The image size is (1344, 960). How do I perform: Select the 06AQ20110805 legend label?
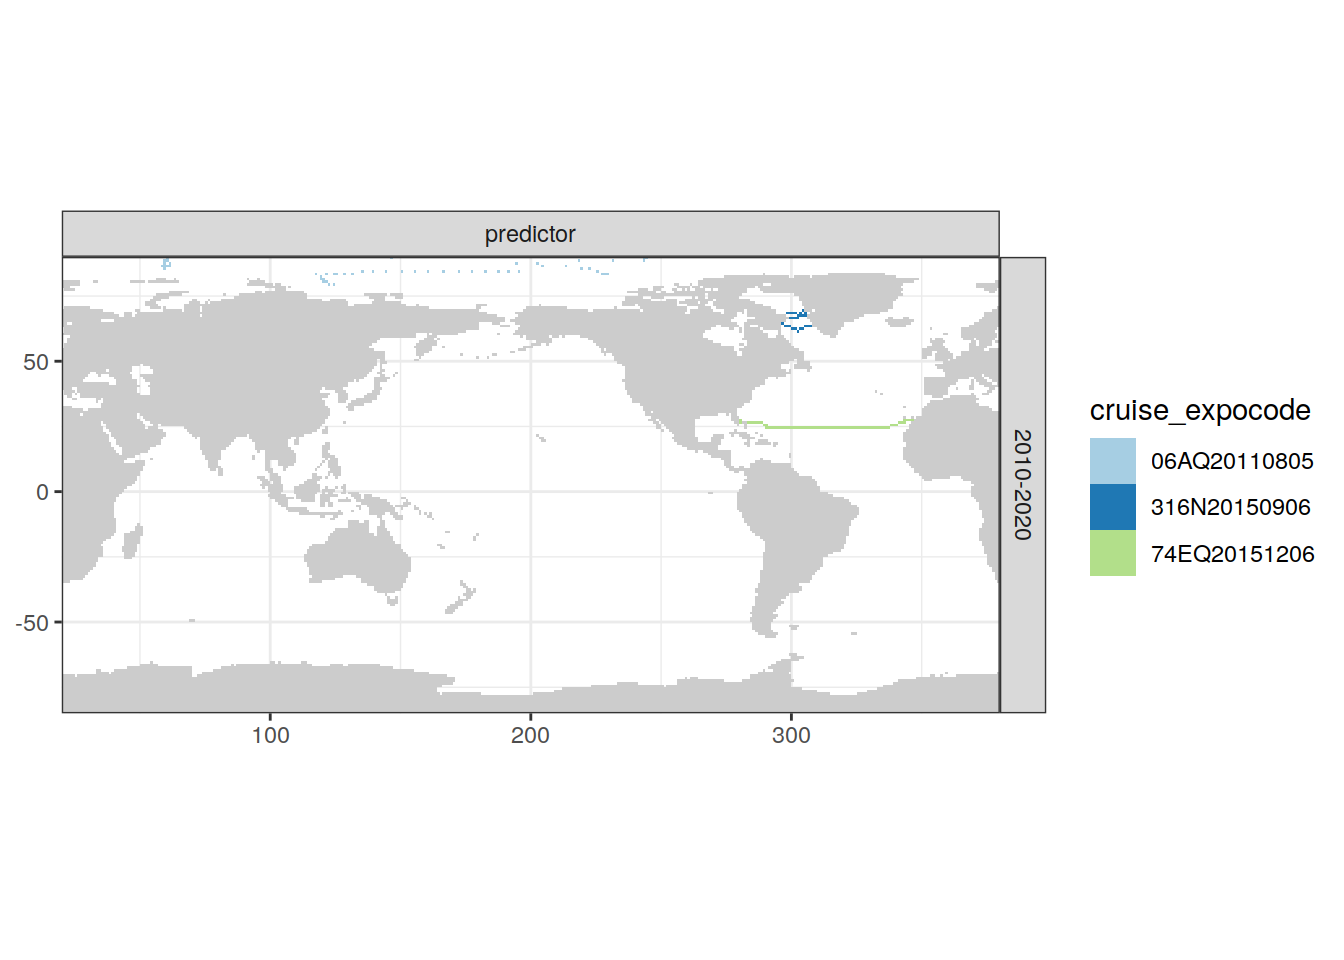click(1231, 461)
